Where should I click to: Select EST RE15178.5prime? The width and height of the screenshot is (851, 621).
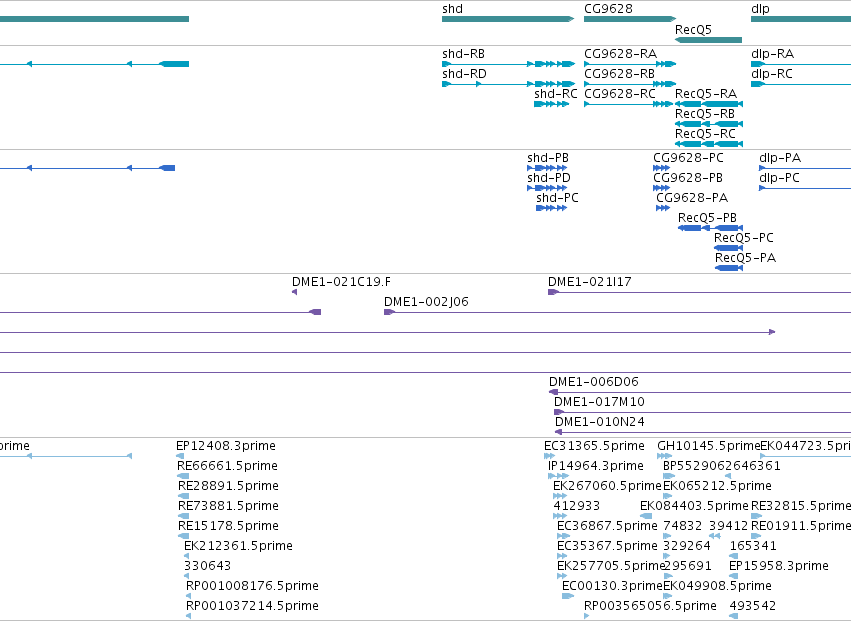183,536
